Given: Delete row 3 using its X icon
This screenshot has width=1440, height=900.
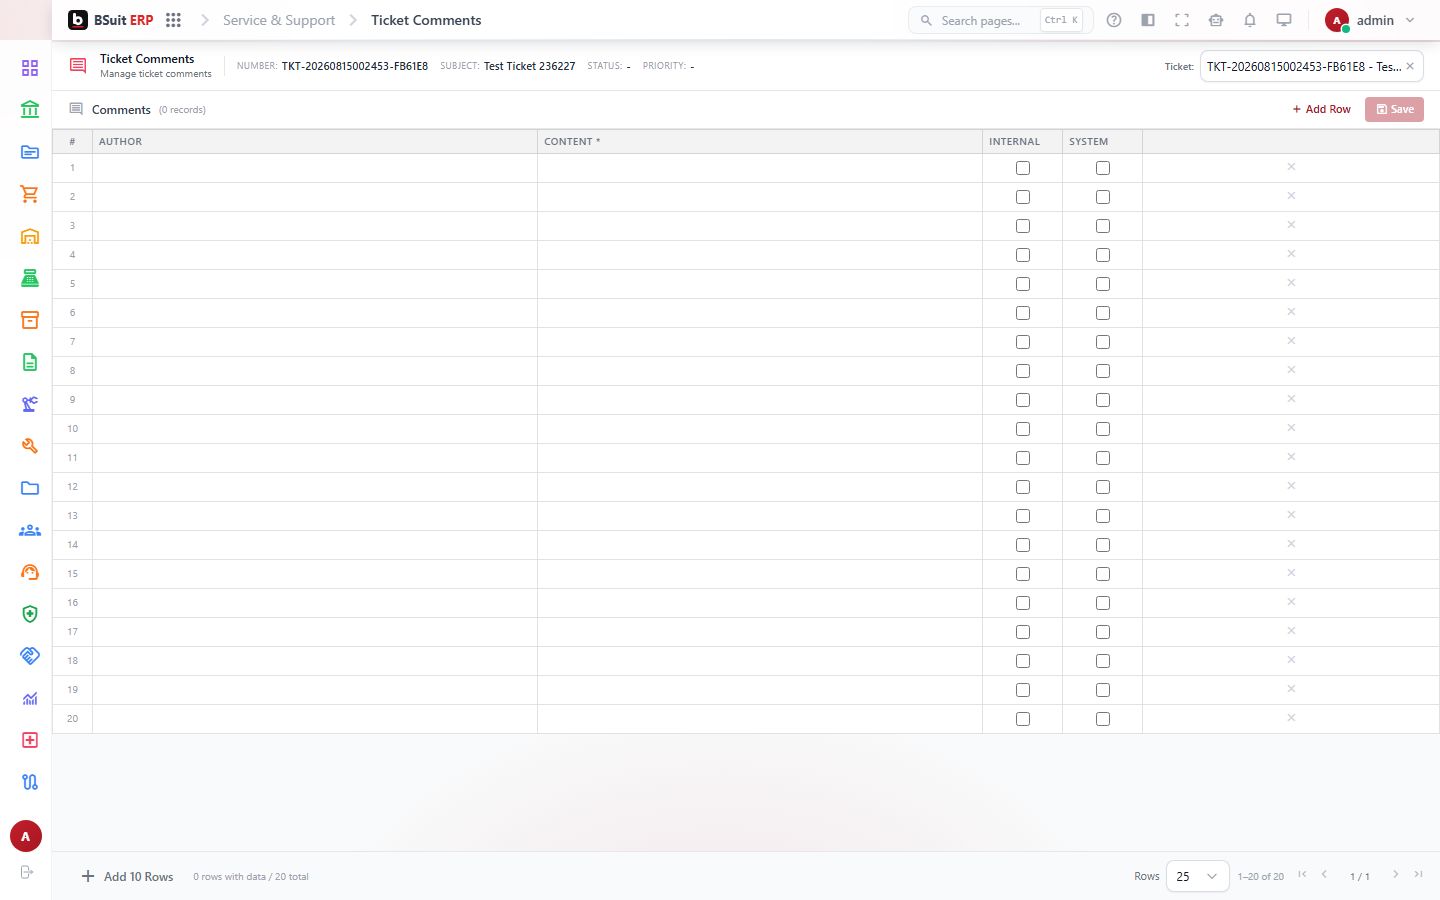Looking at the screenshot, I should pos(1291,225).
